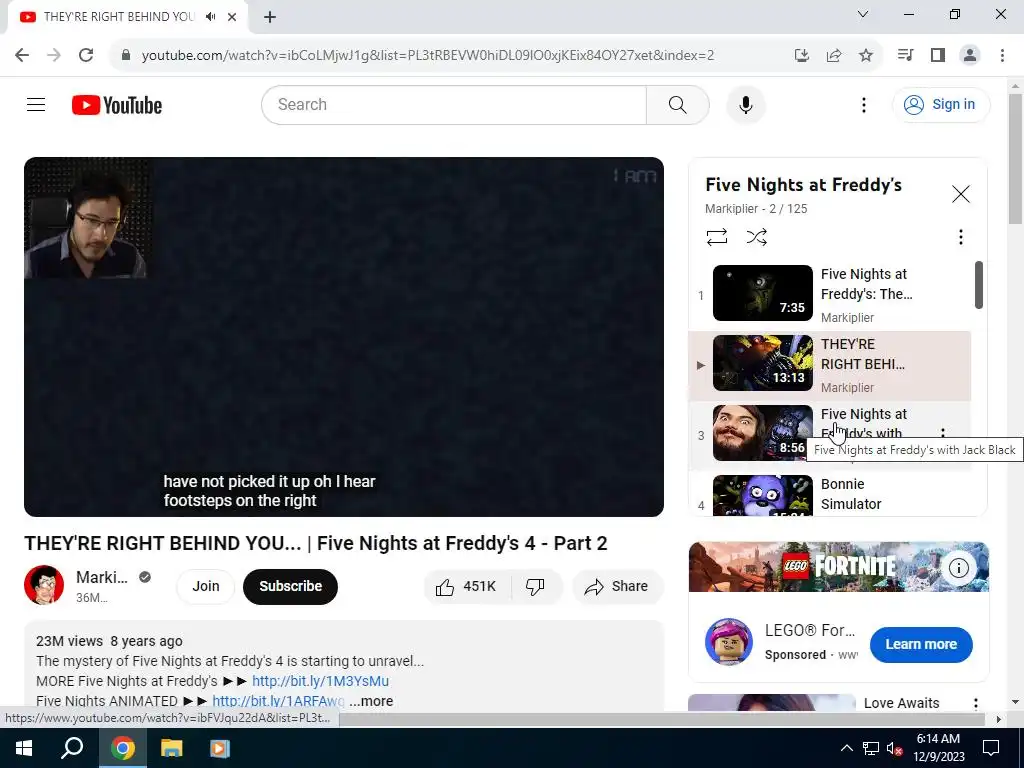Open YouTube settings three-dot menu beside Sign in

(x=863, y=104)
